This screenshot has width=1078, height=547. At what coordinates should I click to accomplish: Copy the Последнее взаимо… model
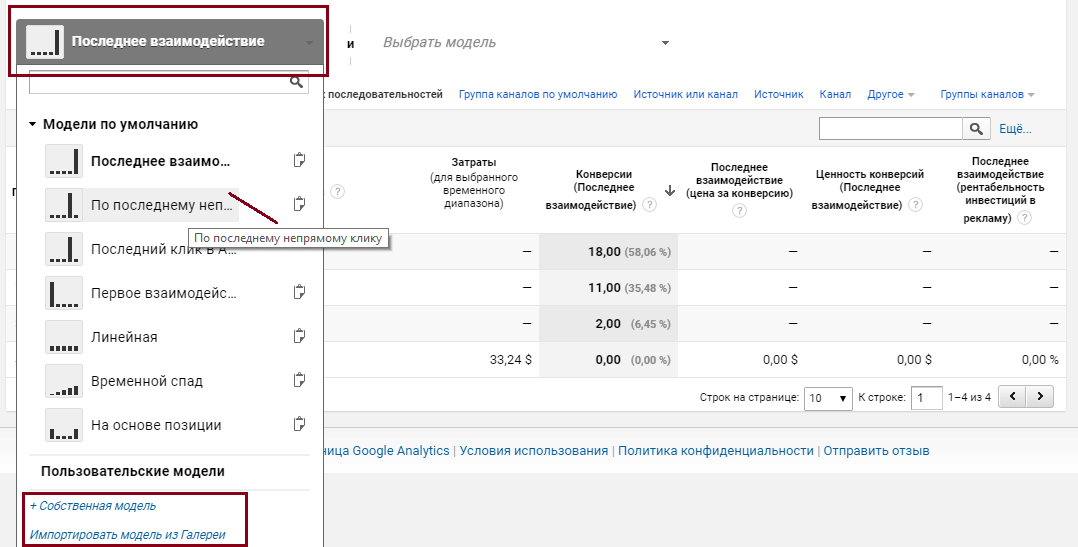pos(299,160)
